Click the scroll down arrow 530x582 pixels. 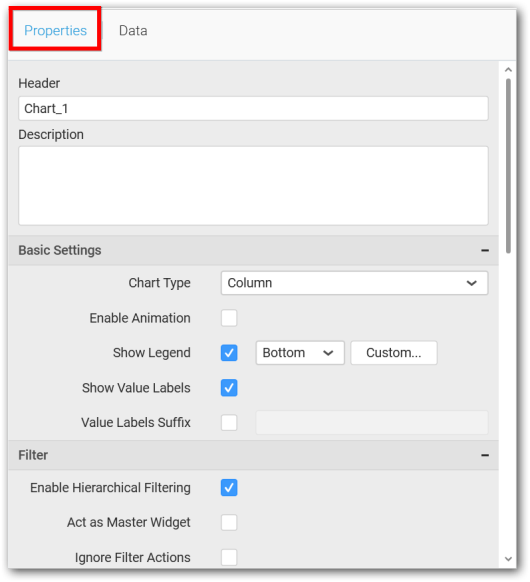pos(508,559)
